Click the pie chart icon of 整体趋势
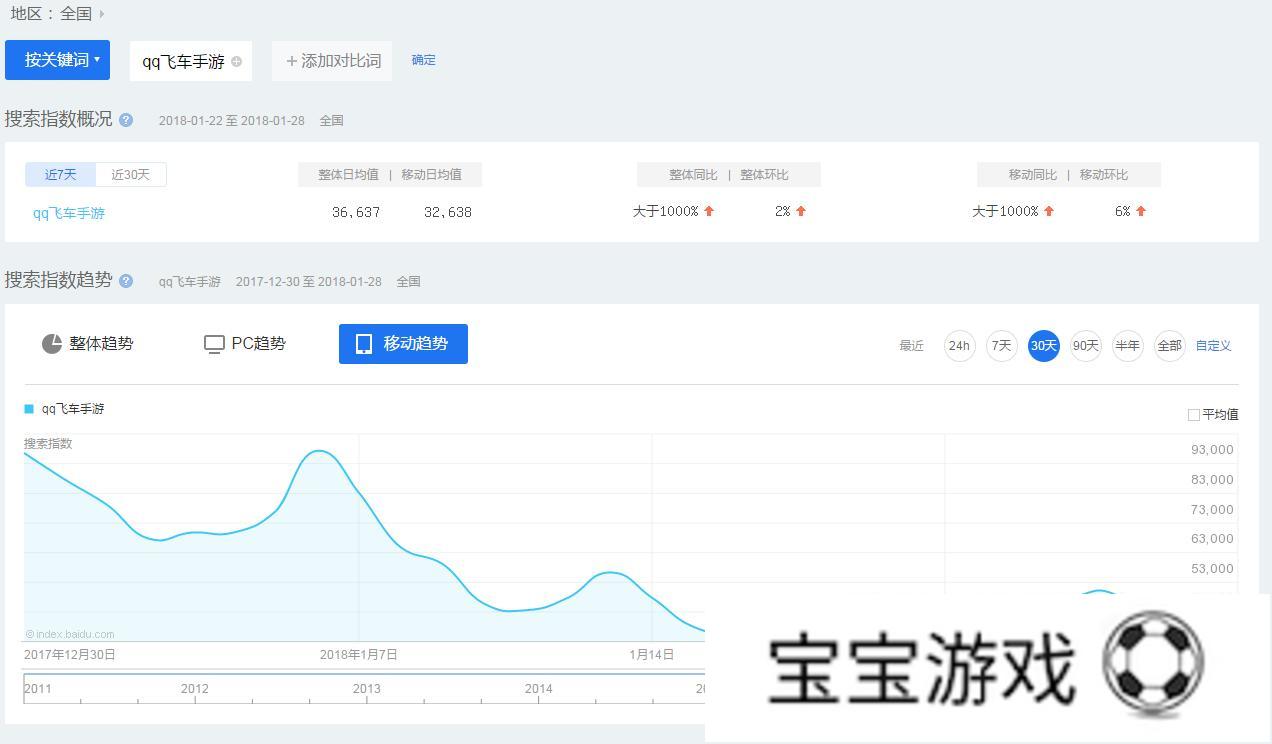 click(x=52, y=344)
